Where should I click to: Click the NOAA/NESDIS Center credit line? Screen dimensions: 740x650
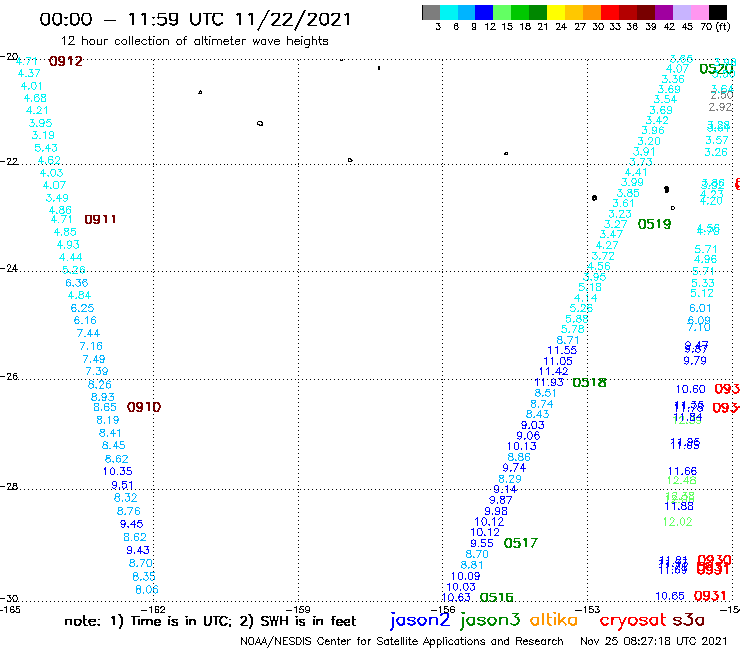click(402, 641)
